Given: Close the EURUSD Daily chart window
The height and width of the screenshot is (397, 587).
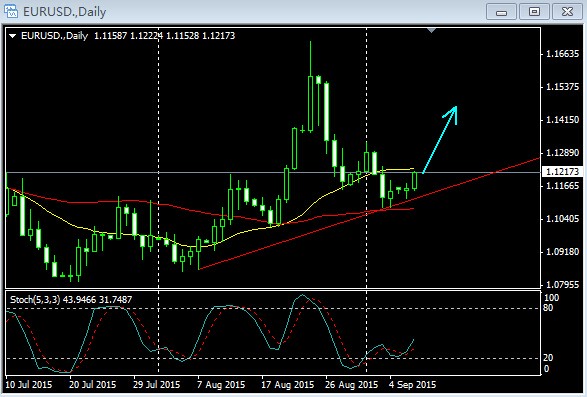Looking at the screenshot, I should [567, 12].
